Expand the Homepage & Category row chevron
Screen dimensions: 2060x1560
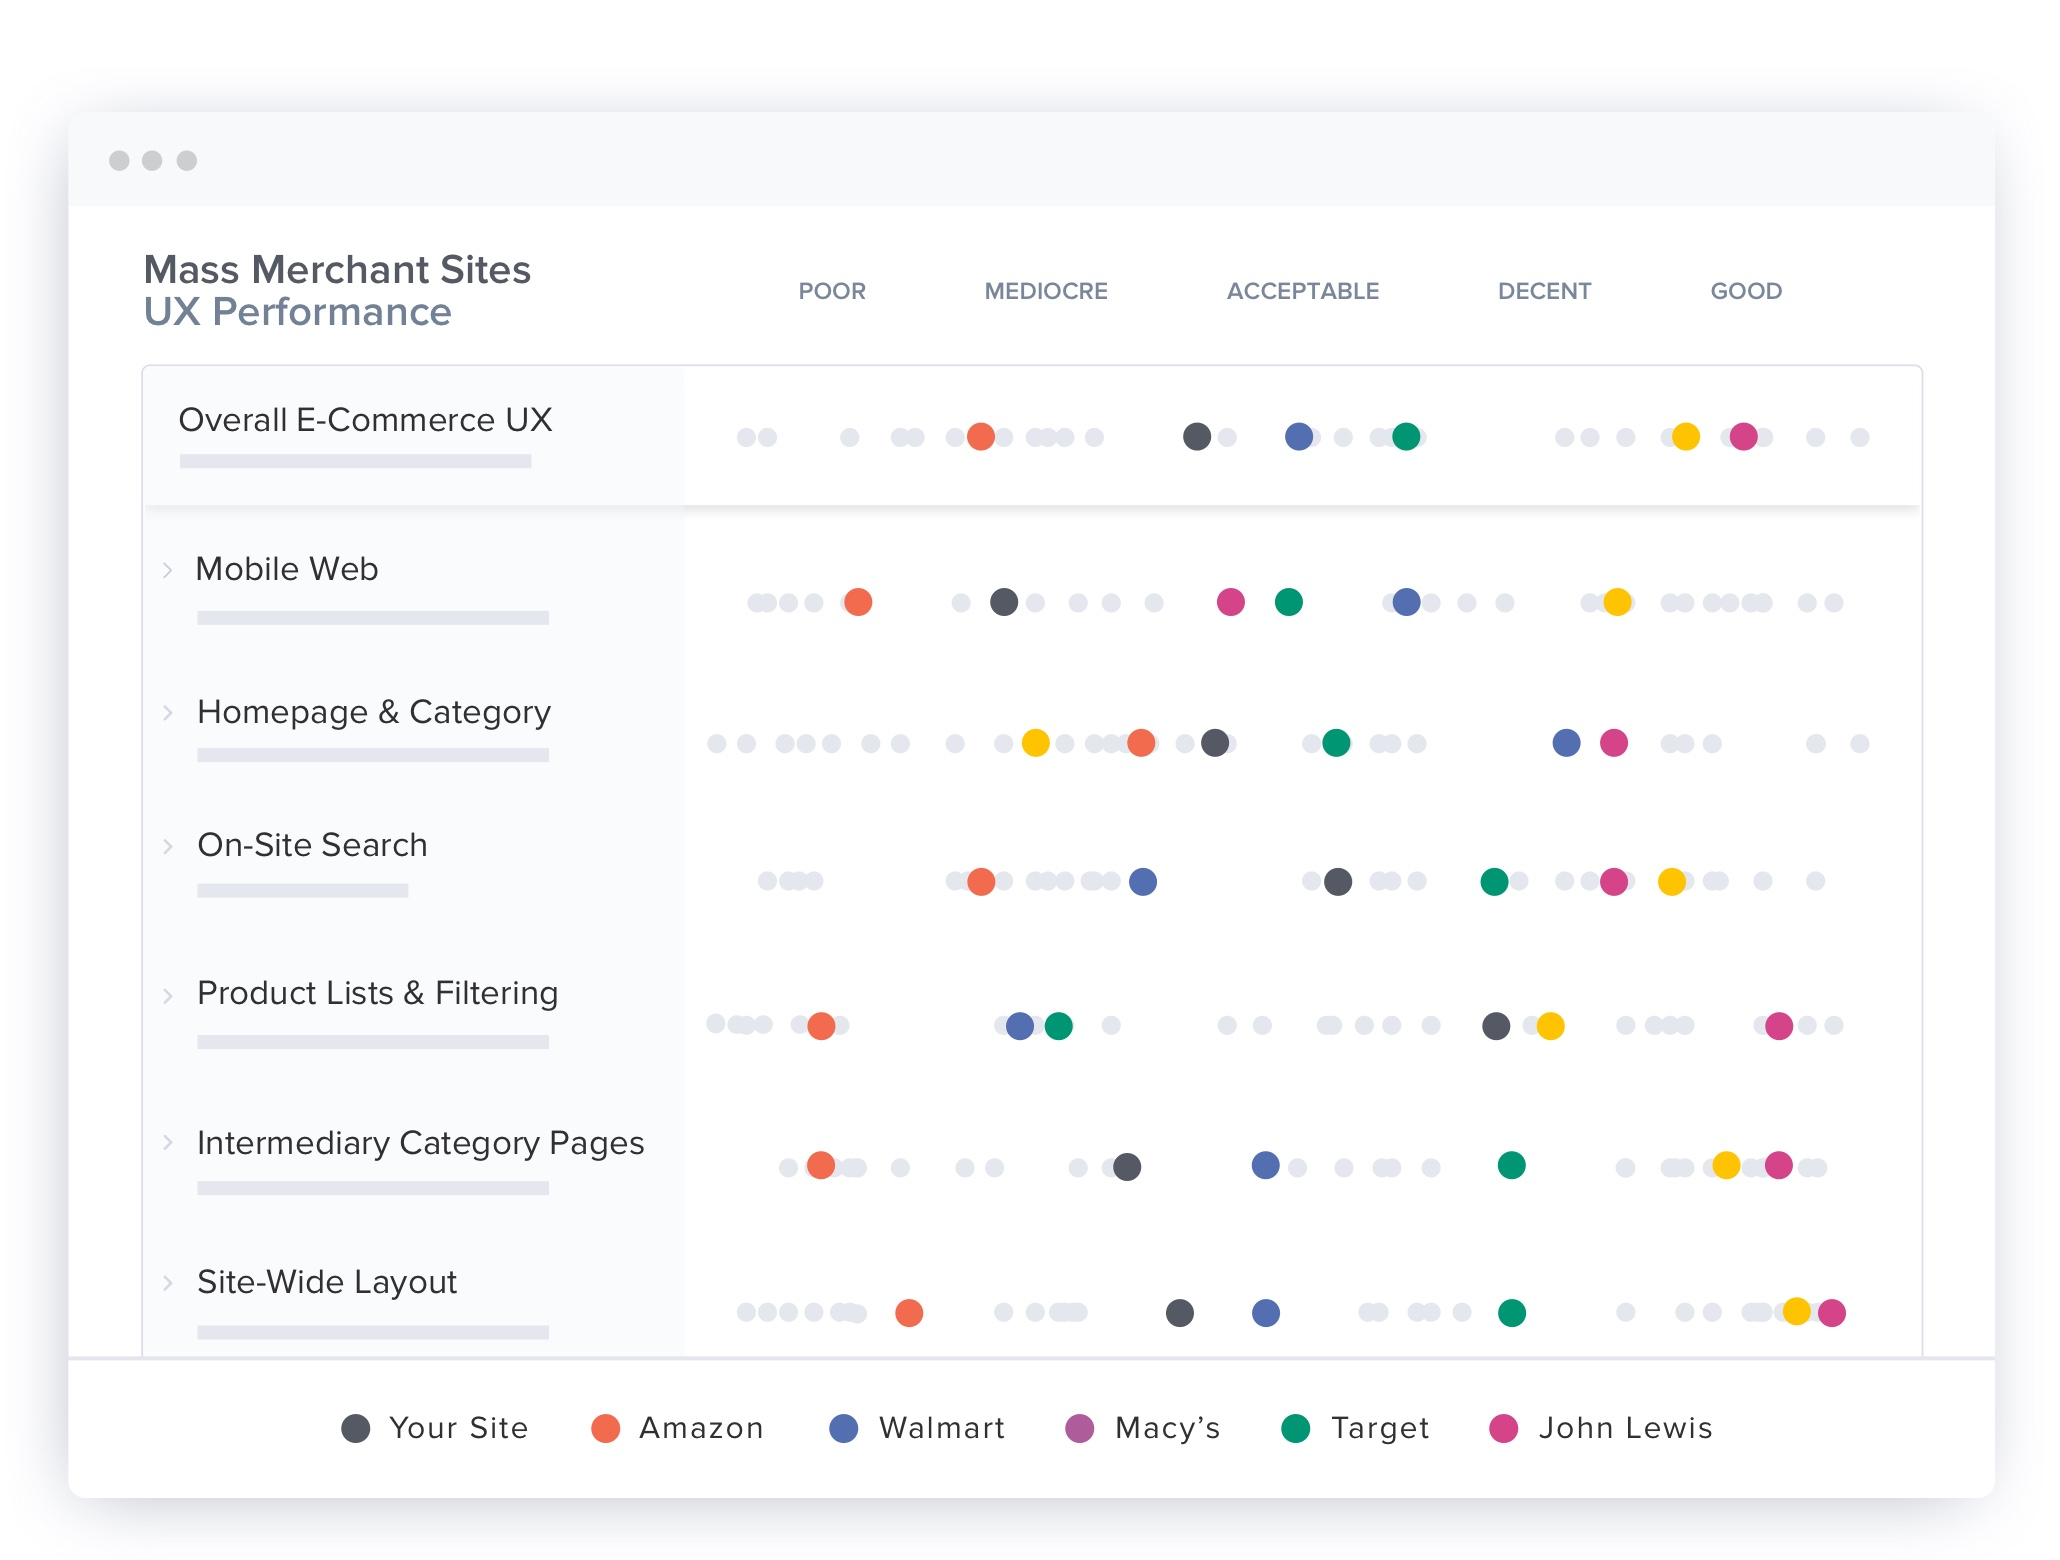168,713
